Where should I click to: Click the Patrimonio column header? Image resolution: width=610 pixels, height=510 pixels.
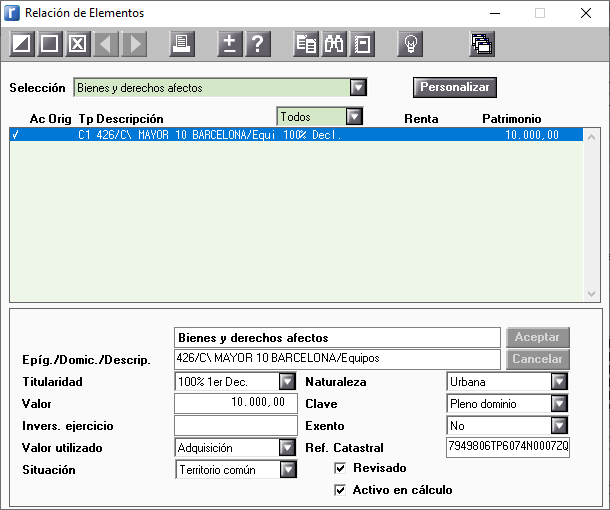click(512, 119)
